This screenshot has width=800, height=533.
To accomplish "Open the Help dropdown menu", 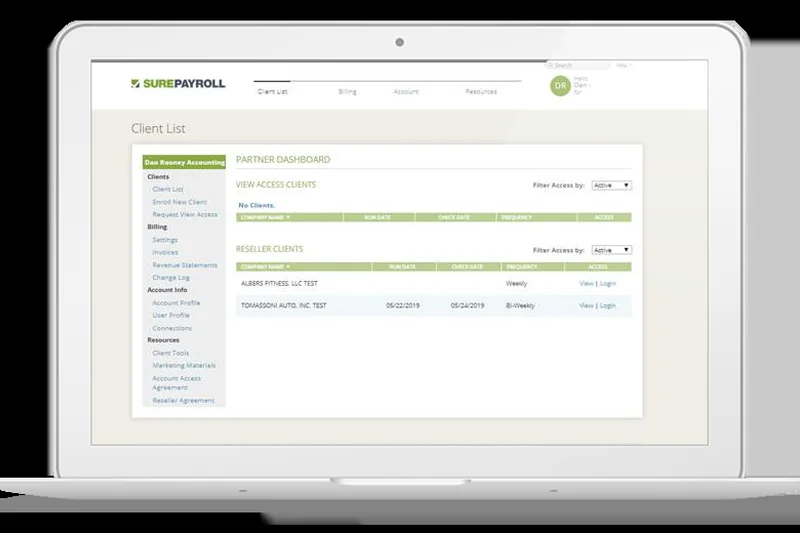I will (623, 65).
